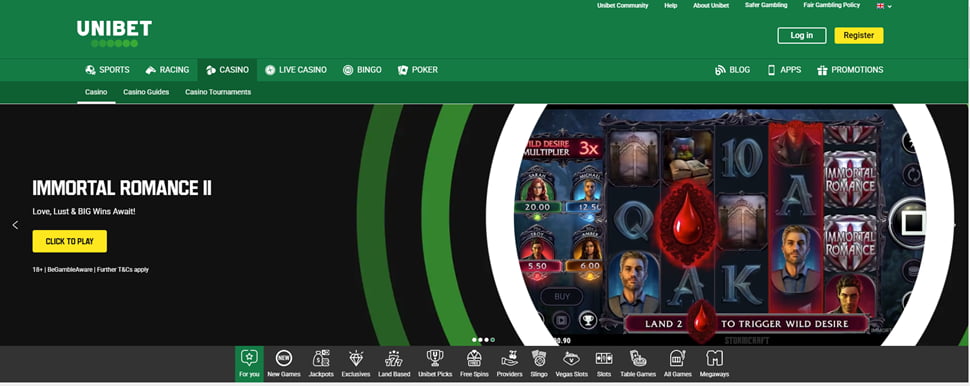Open the Table Games category

637,364
